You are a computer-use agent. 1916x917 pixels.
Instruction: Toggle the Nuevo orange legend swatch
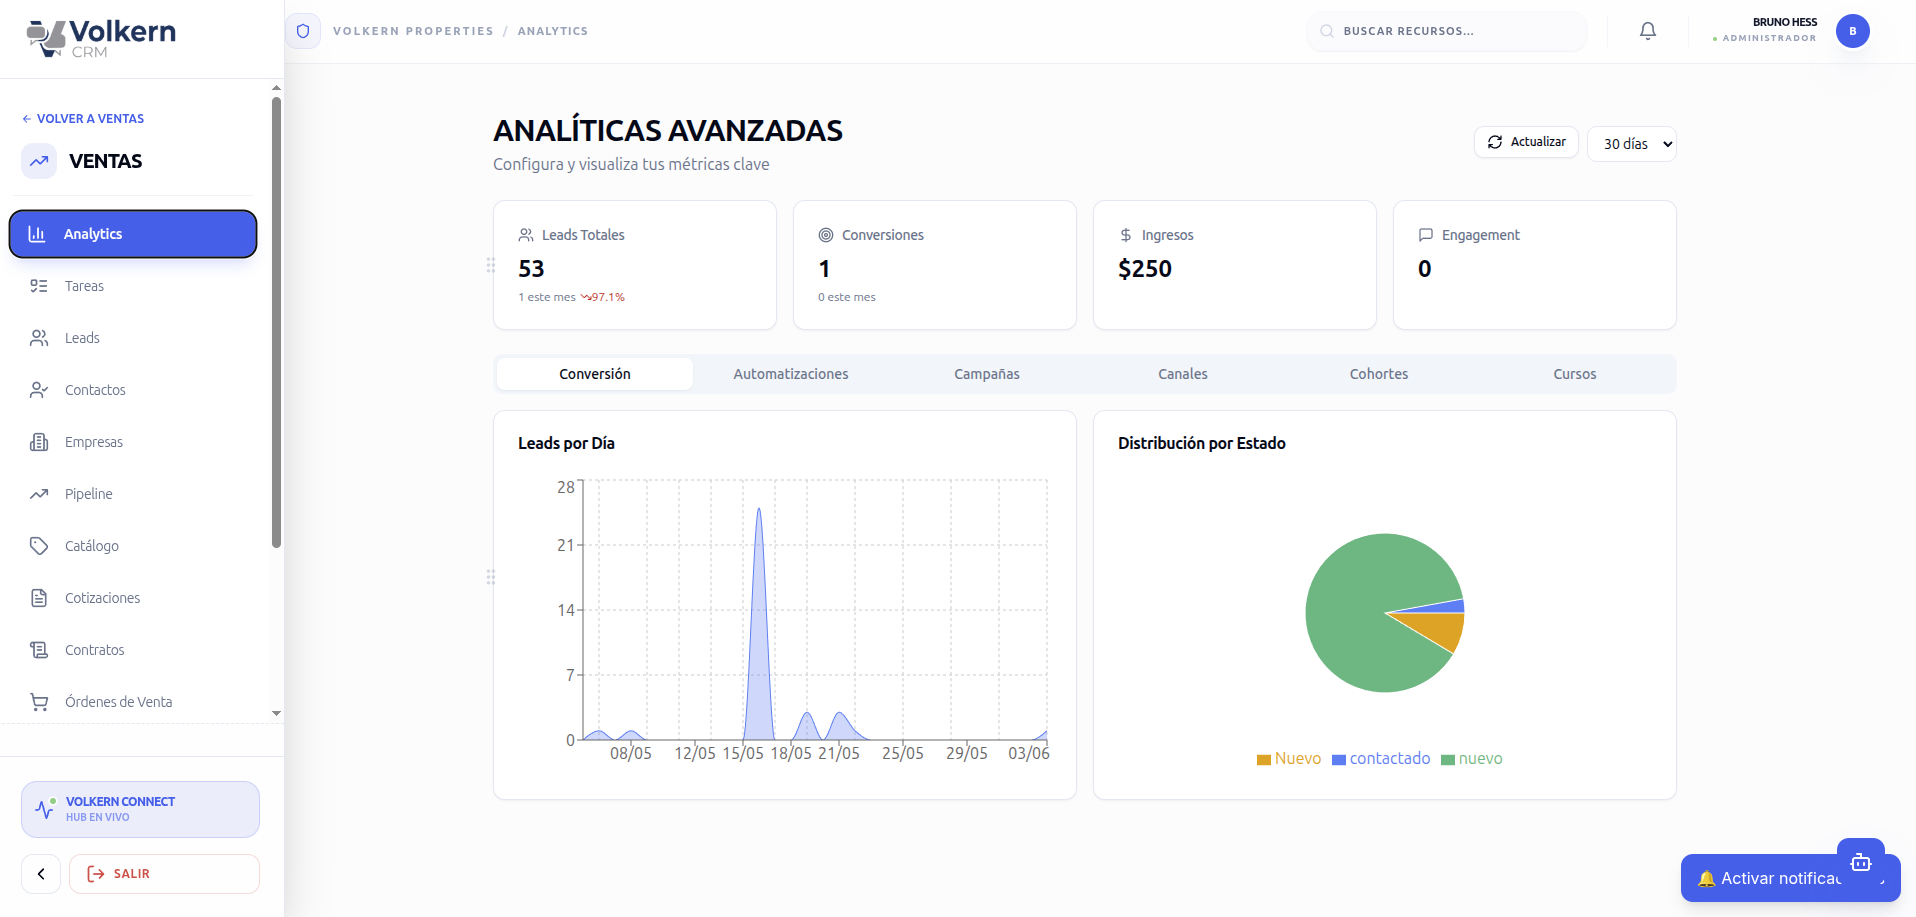[1264, 760]
